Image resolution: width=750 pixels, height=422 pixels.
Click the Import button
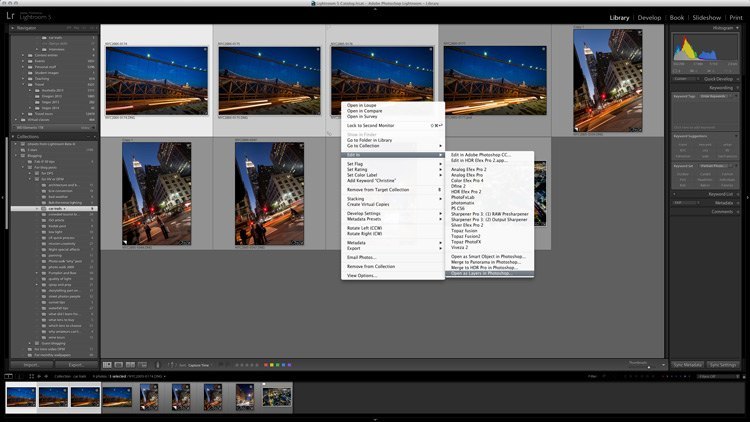pyautogui.click(x=32, y=365)
